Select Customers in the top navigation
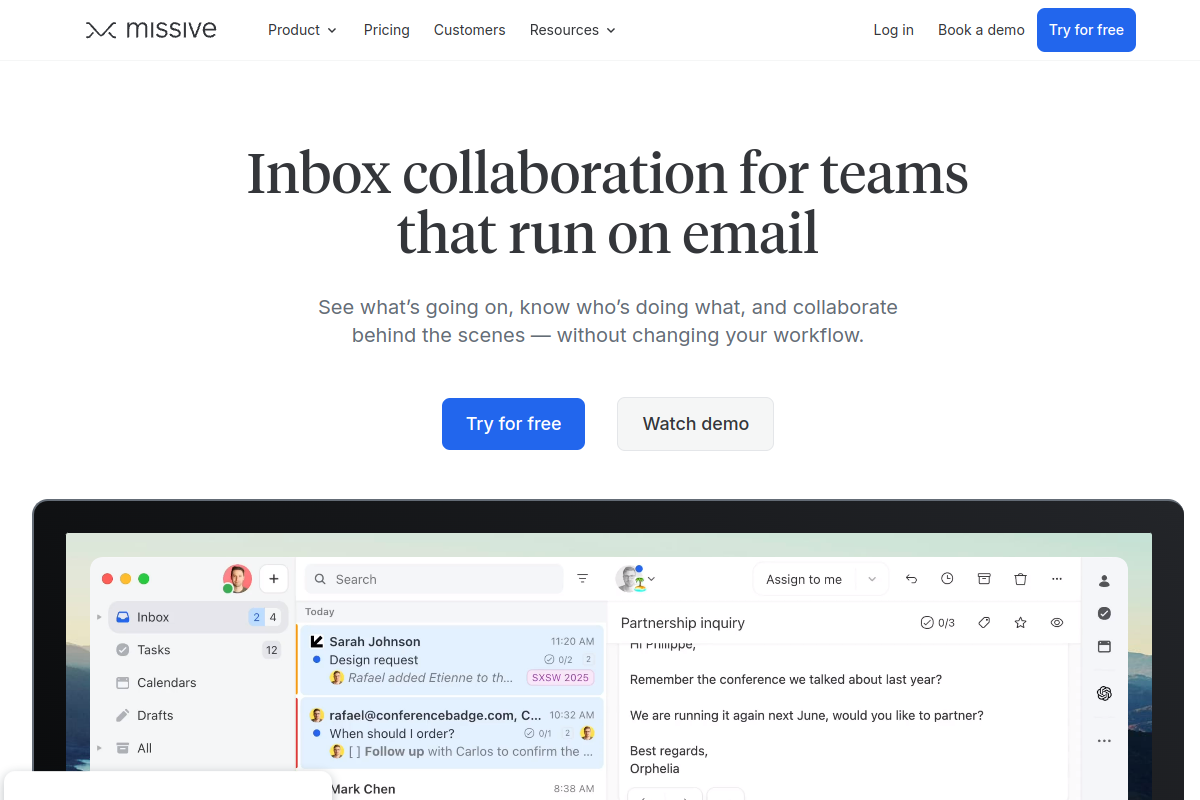Screen dimensions: 1200x800 coord(469,30)
